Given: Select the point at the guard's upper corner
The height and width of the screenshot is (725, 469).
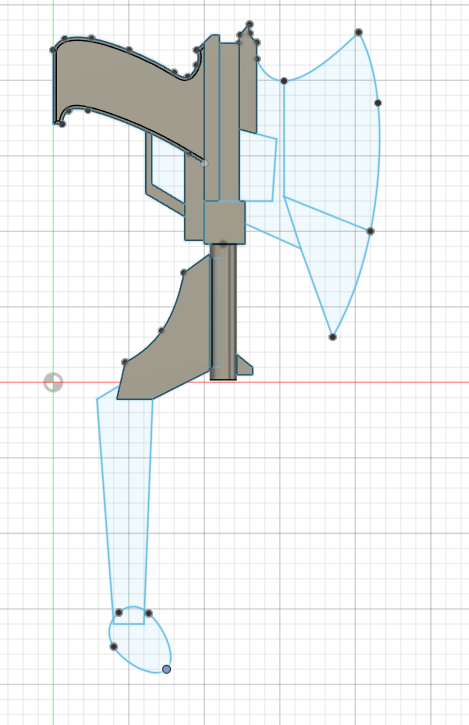Looking at the screenshot, I should (x=184, y=273).
